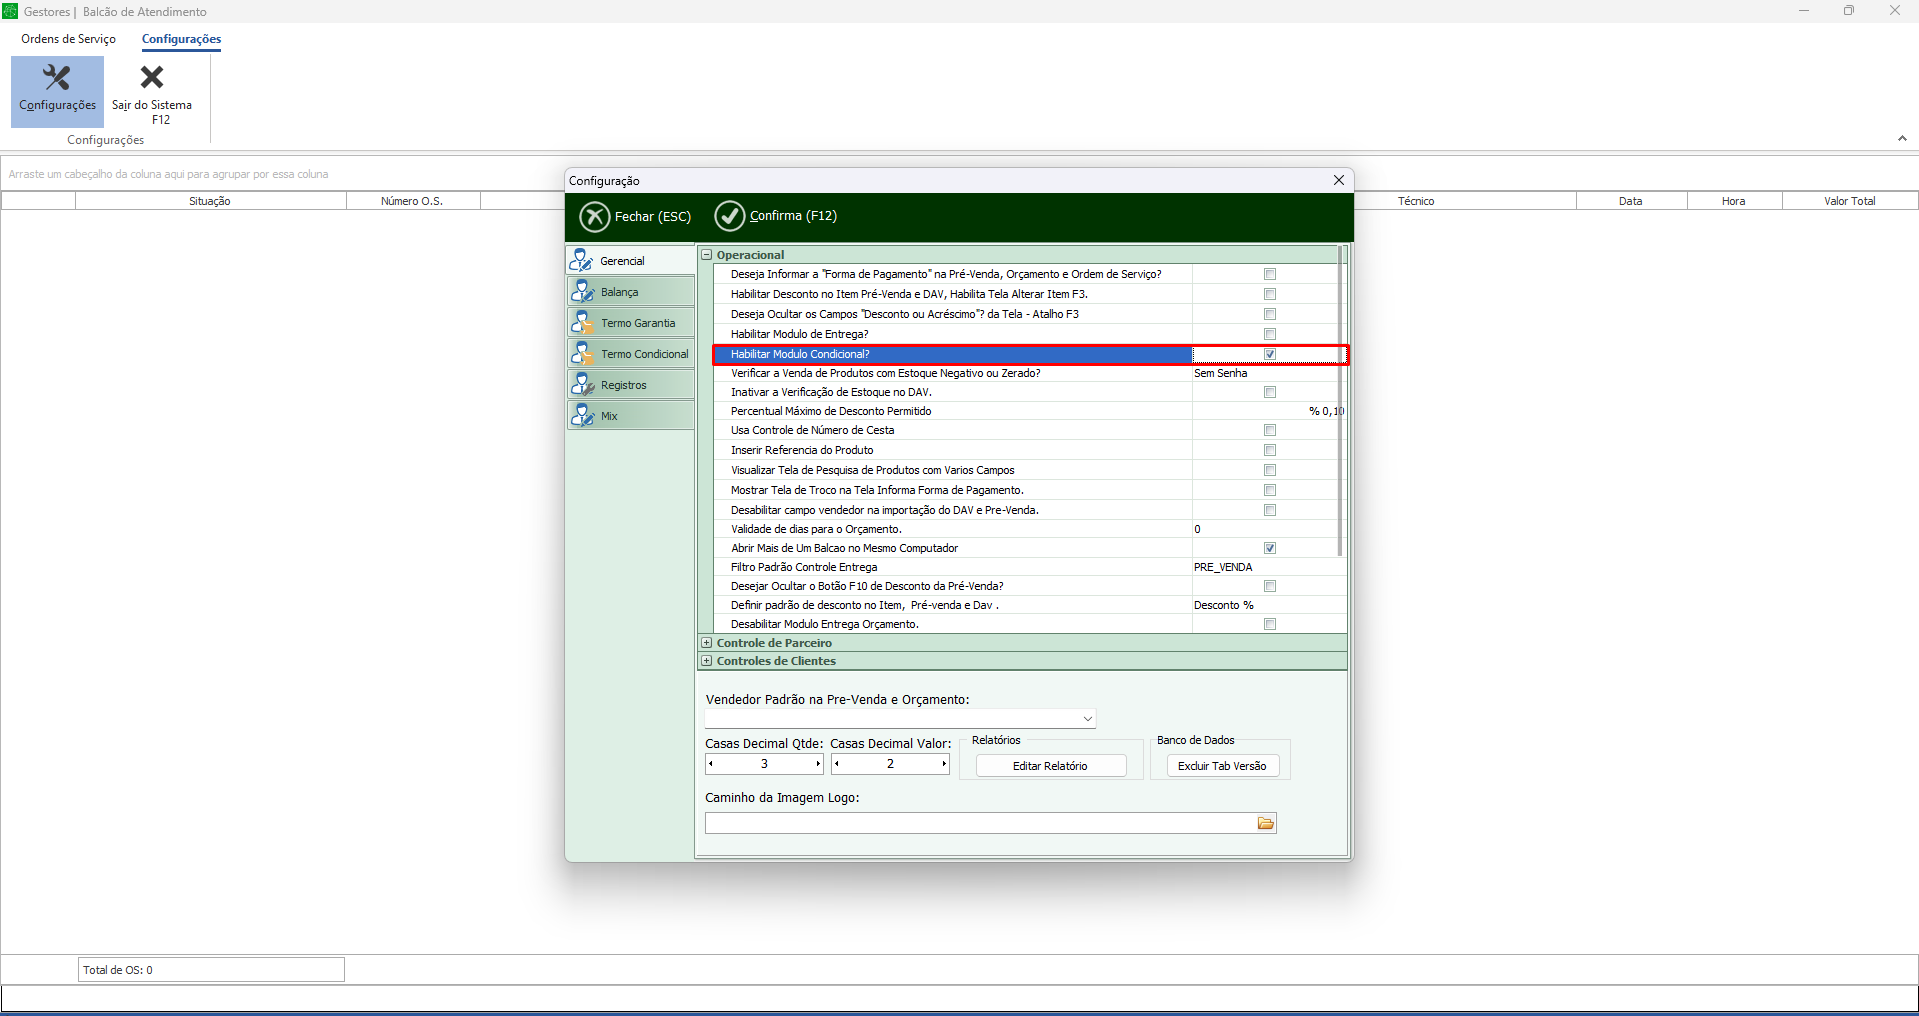Click the Editar Relatório button

tap(1050, 766)
